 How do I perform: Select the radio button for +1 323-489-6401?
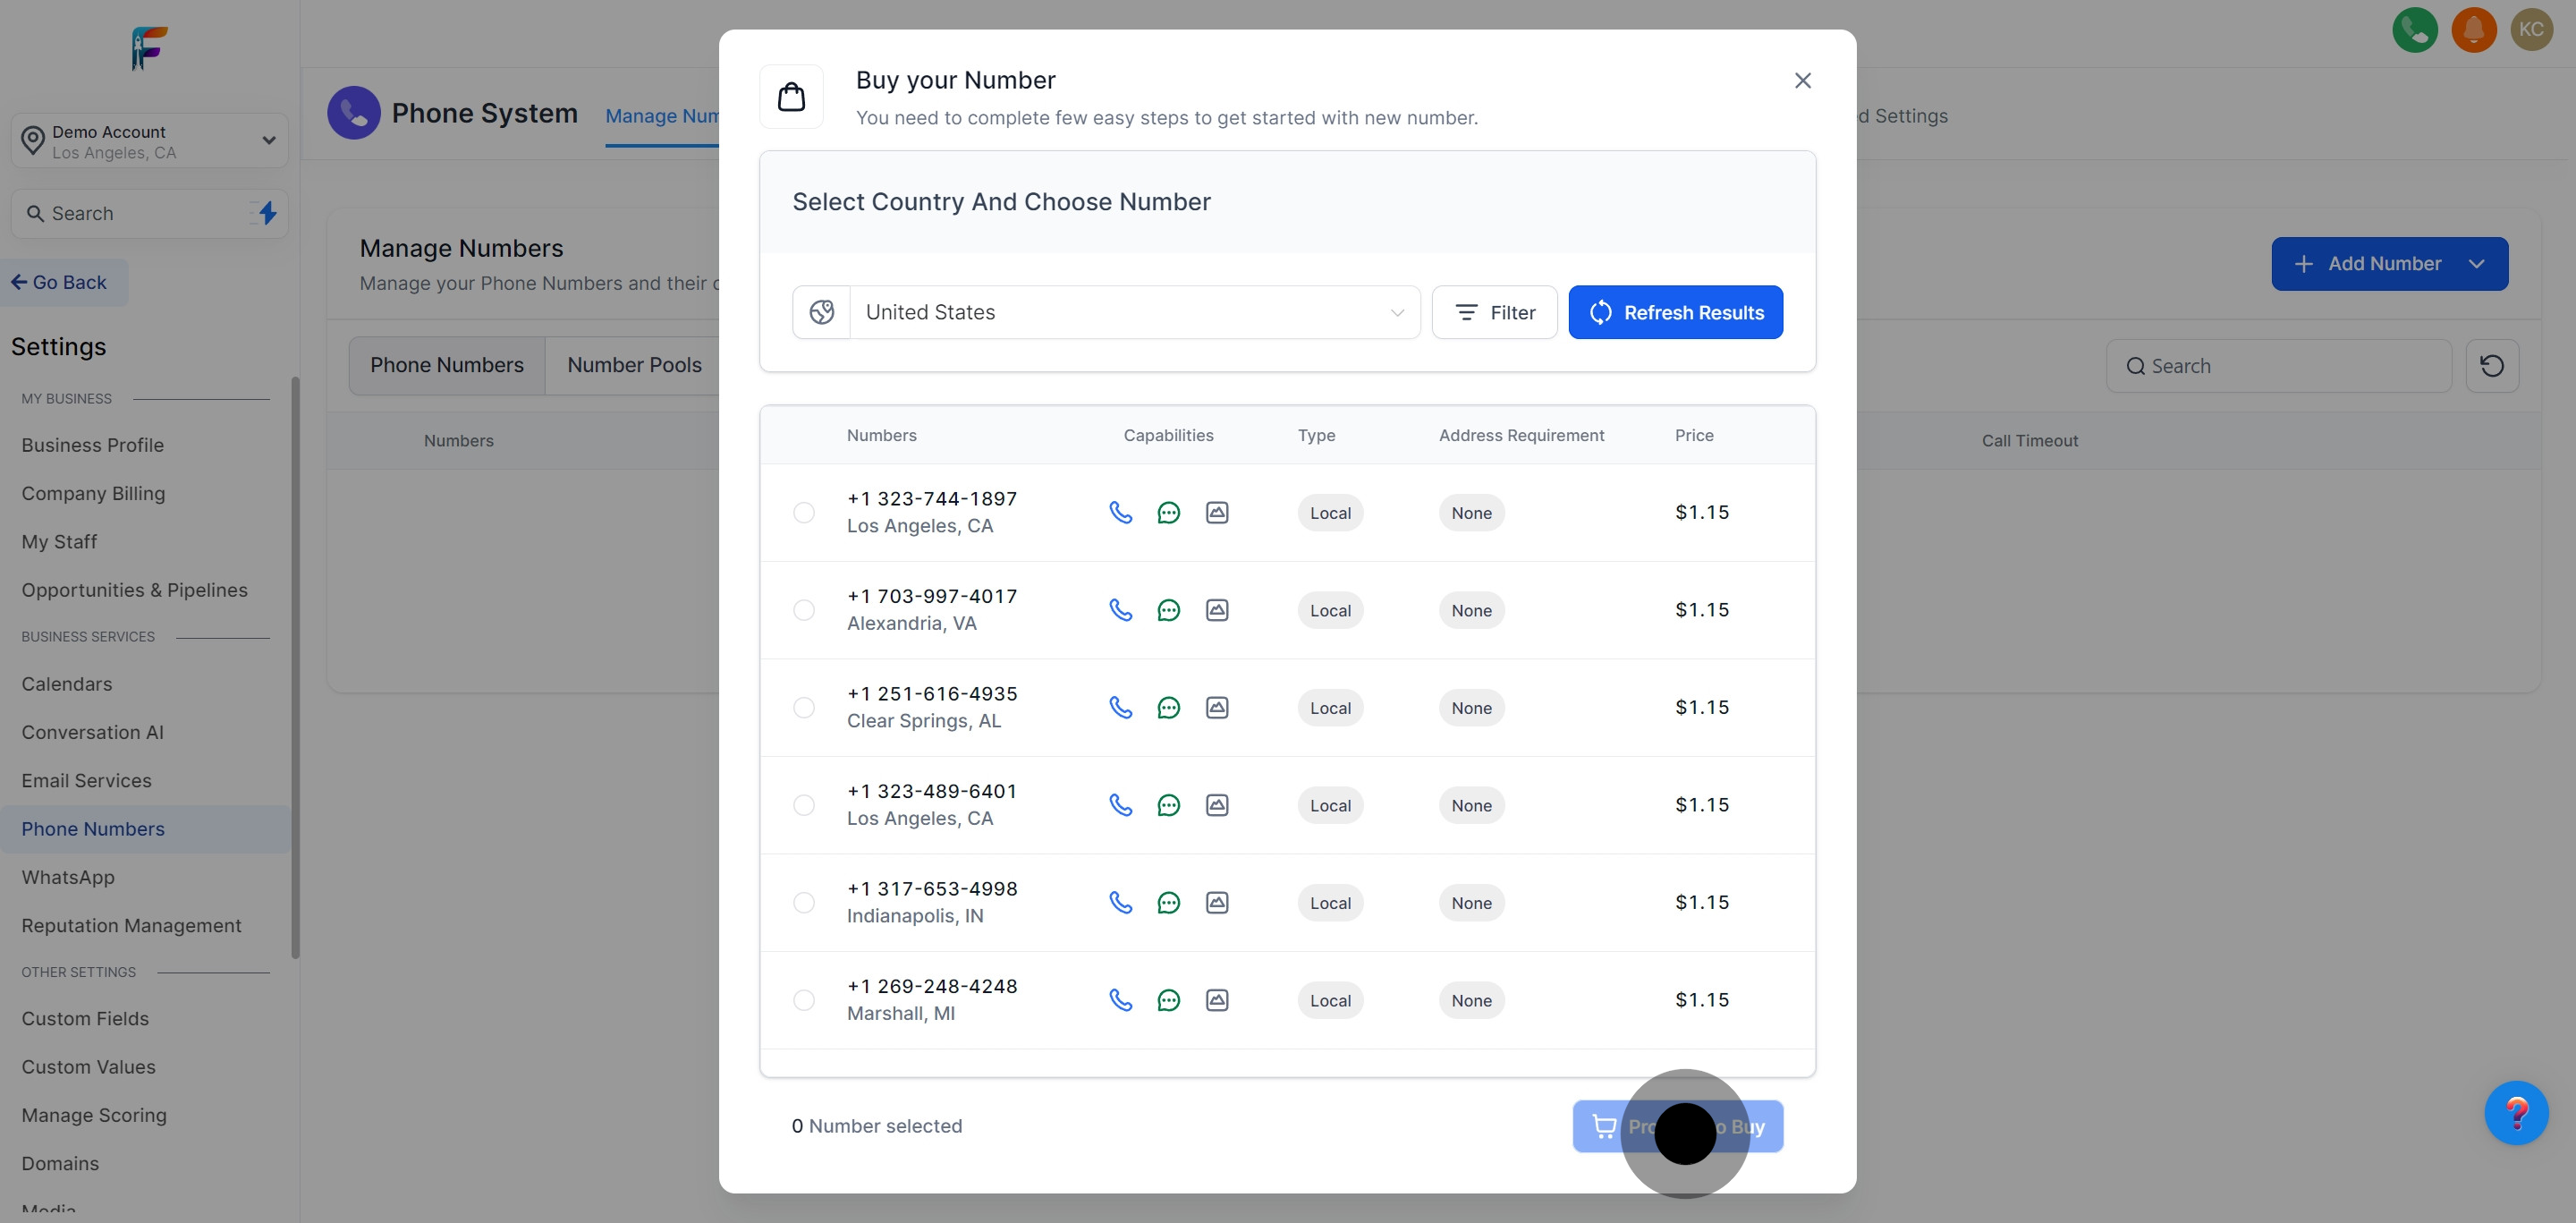(x=803, y=805)
